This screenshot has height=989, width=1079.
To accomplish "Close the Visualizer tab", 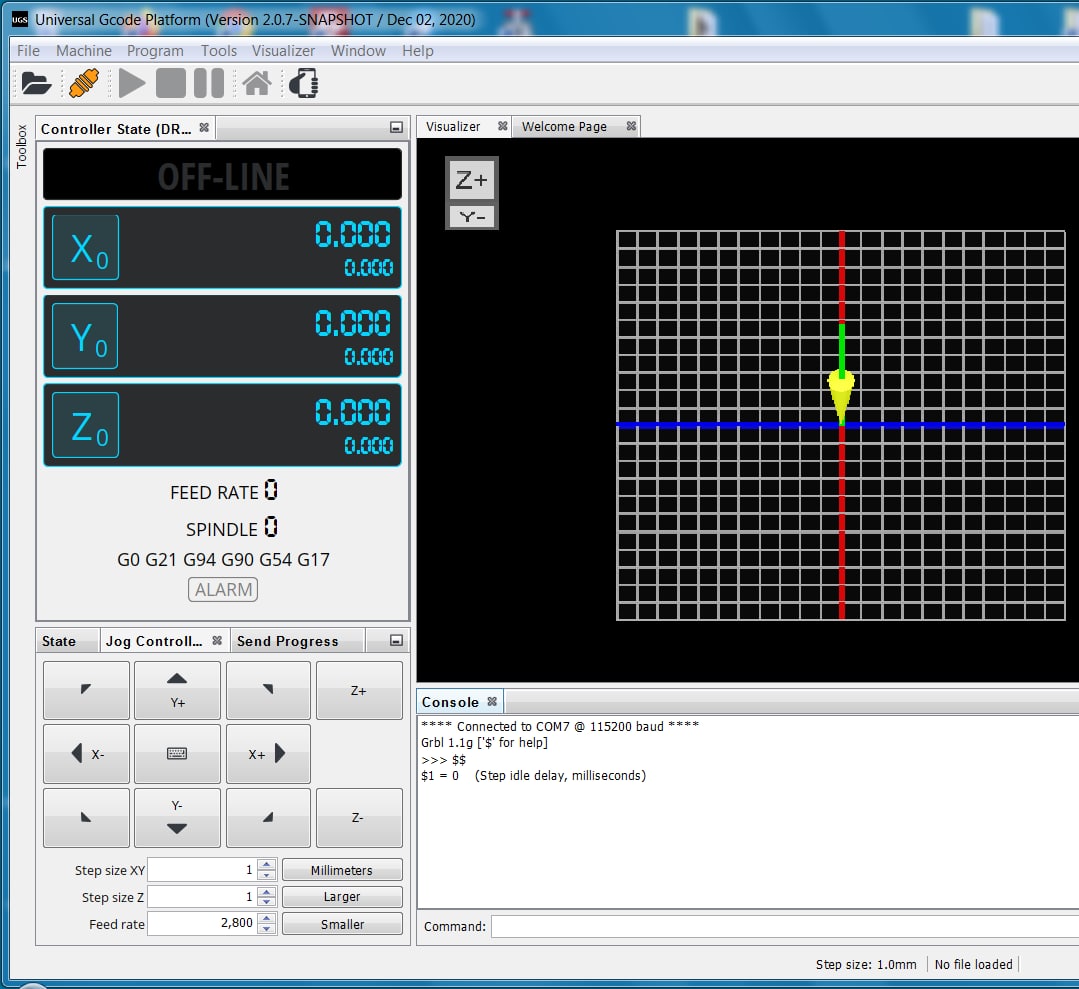I will tap(502, 126).
